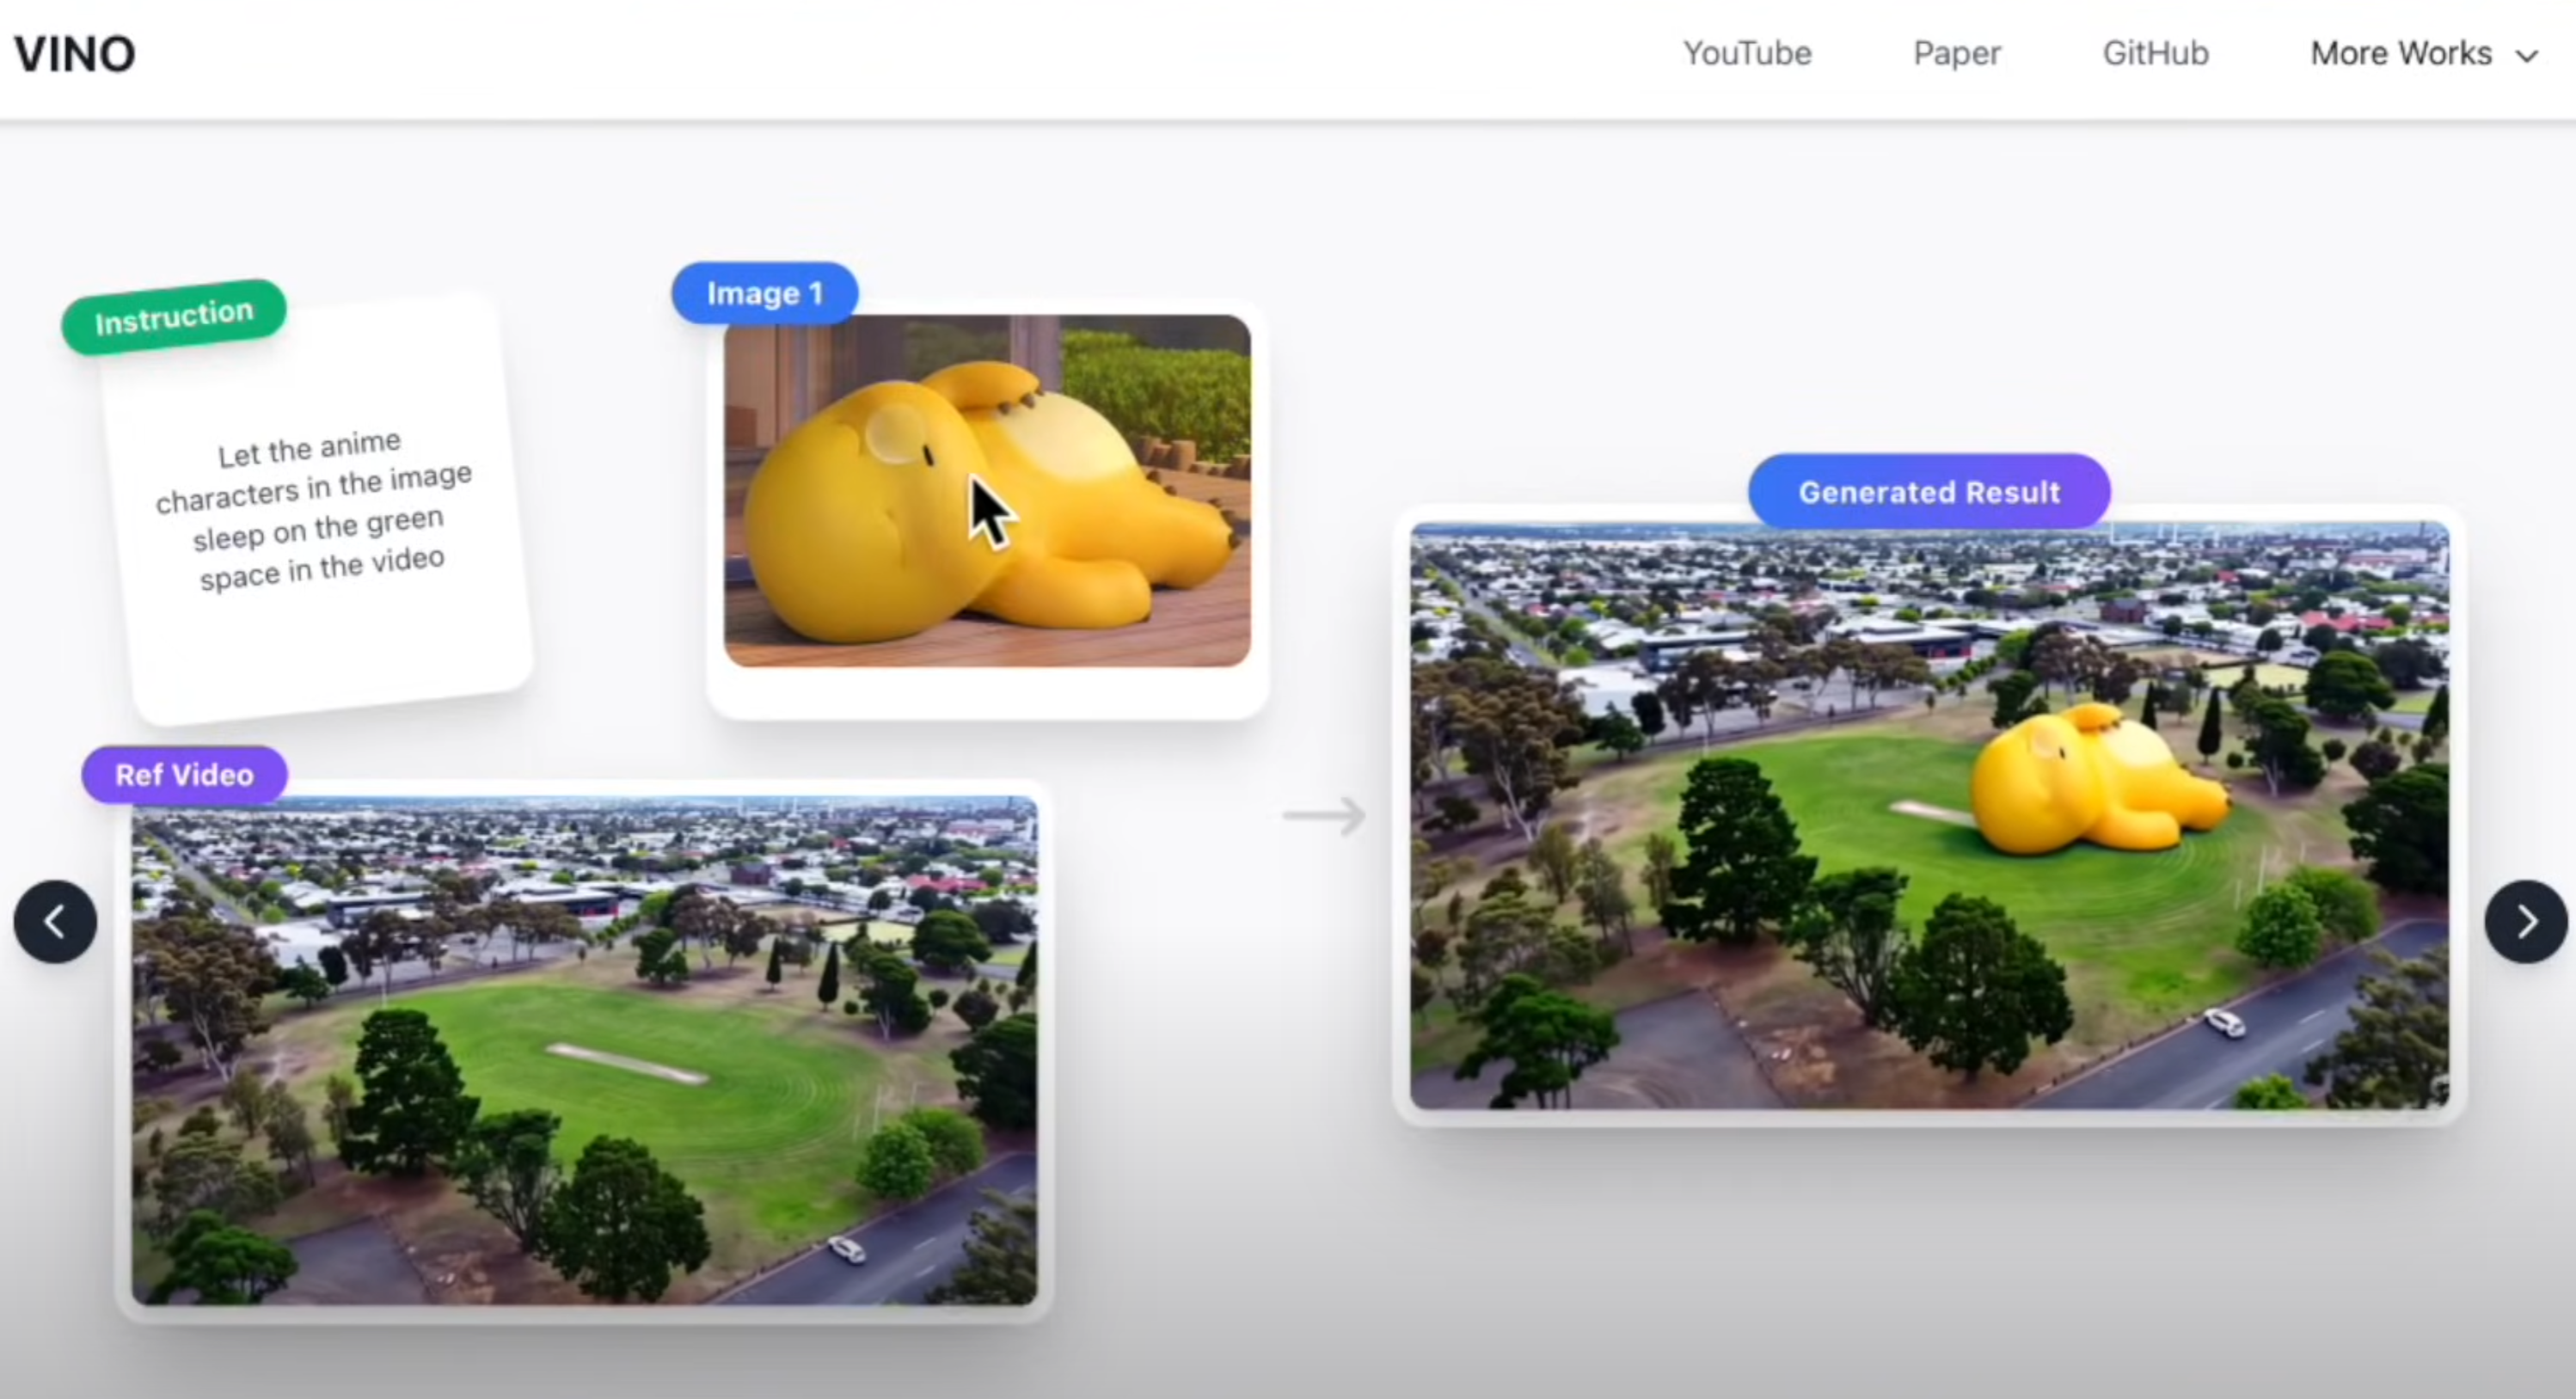The width and height of the screenshot is (2576, 1399).
Task: Click the next slide arrow button
Action: [2525, 921]
